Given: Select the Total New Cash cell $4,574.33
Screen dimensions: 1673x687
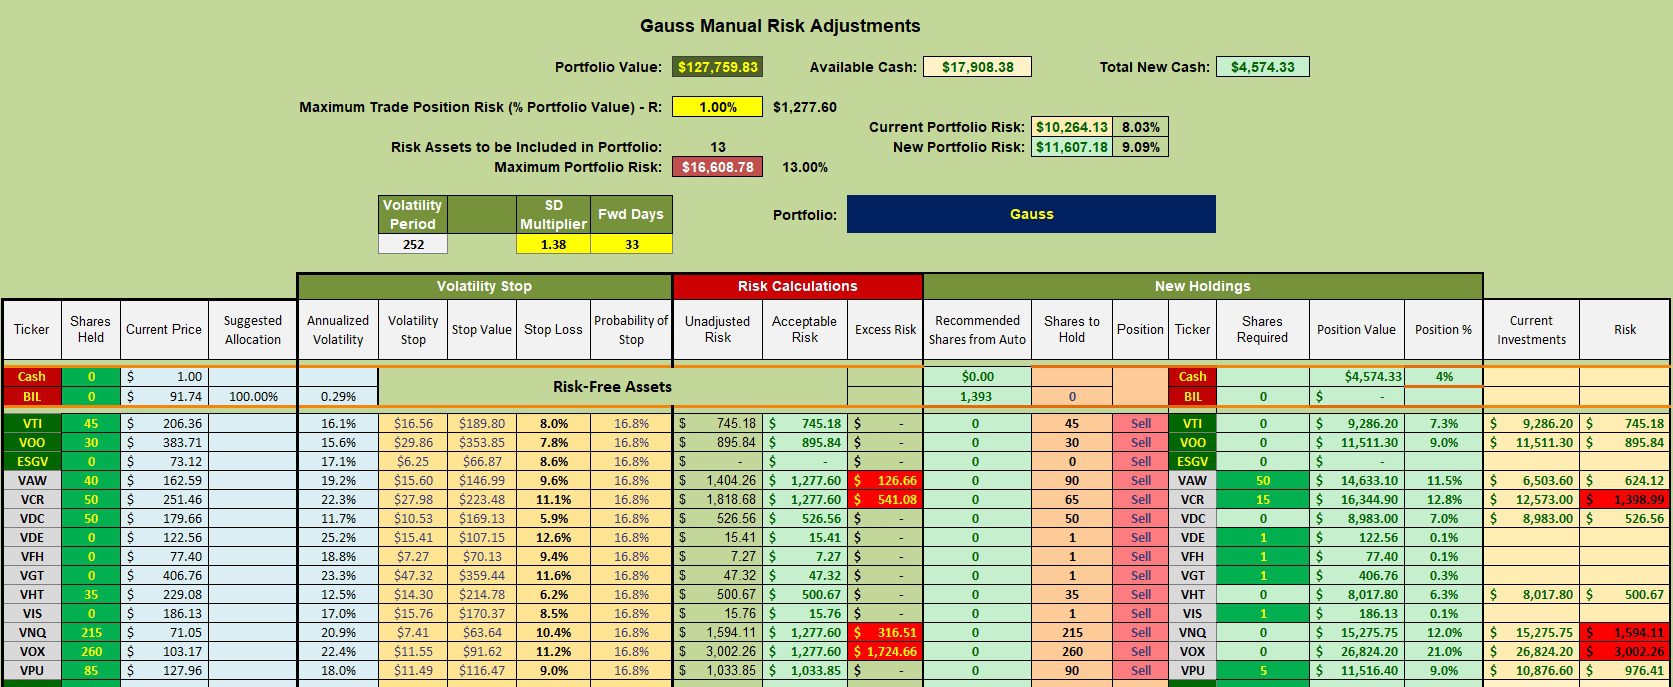Looking at the screenshot, I should point(1262,67).
